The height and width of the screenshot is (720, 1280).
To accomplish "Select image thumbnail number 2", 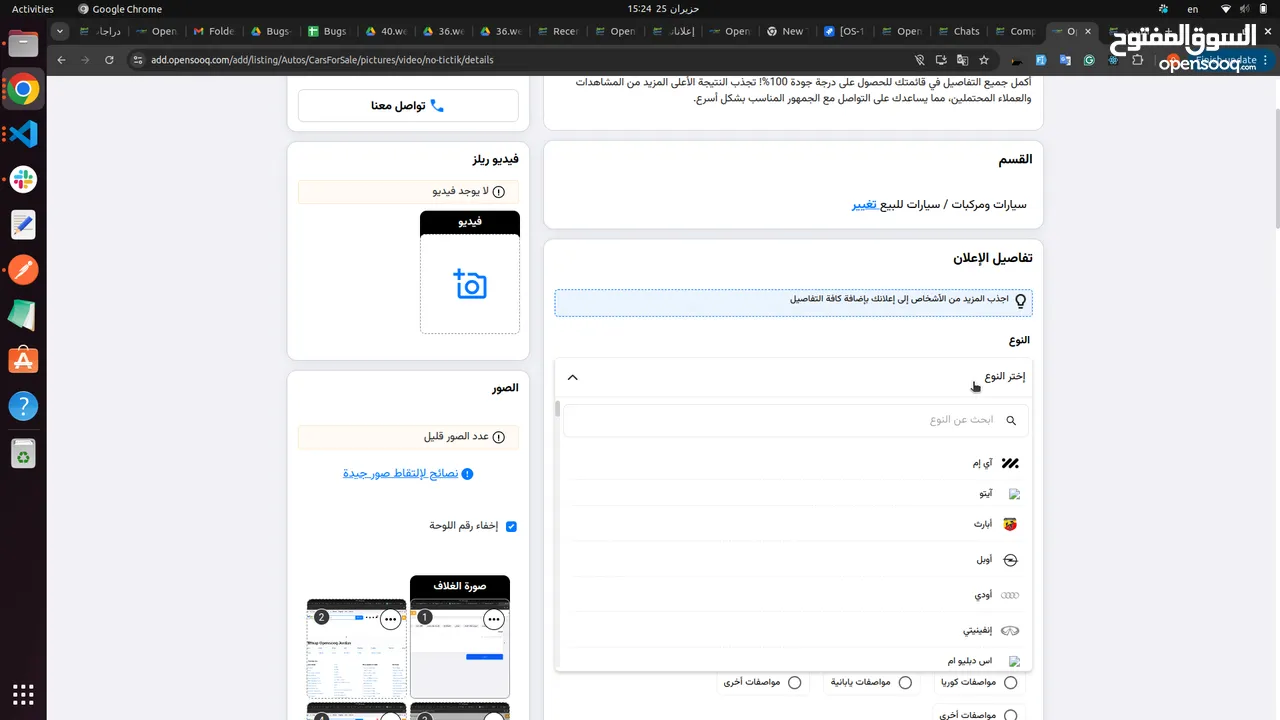I will pyautogui.click(x=356, y=651).
